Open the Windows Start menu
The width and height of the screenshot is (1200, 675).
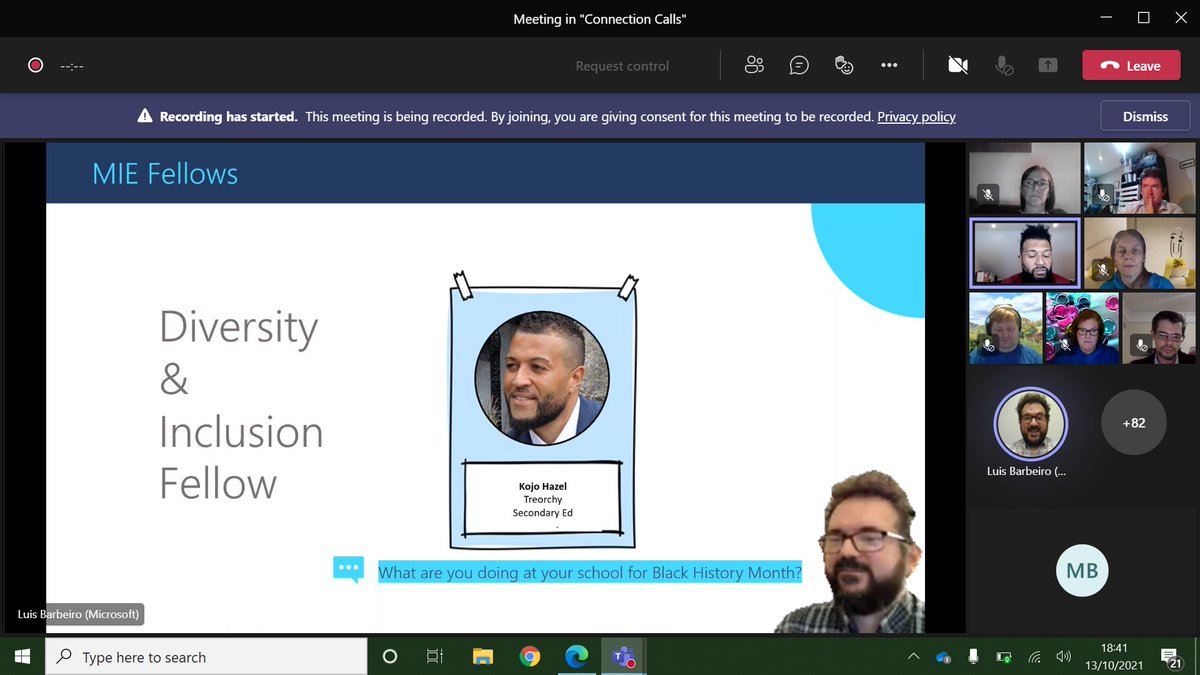pos(23,656)
